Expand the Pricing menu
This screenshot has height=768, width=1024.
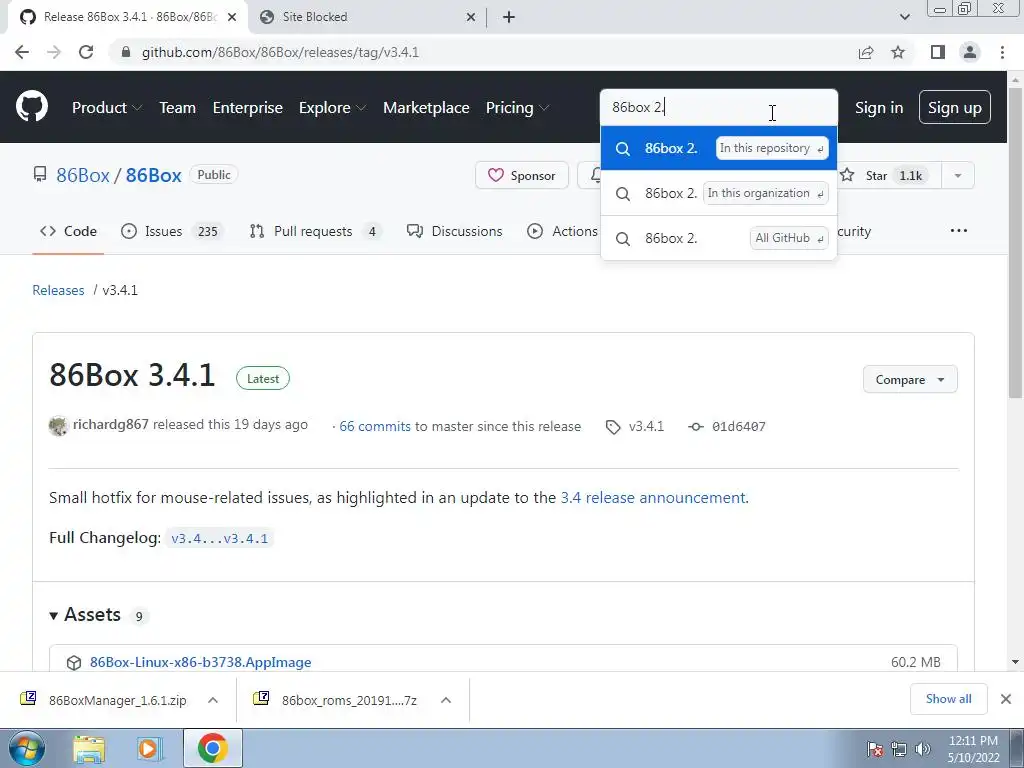tap(517, 108)
